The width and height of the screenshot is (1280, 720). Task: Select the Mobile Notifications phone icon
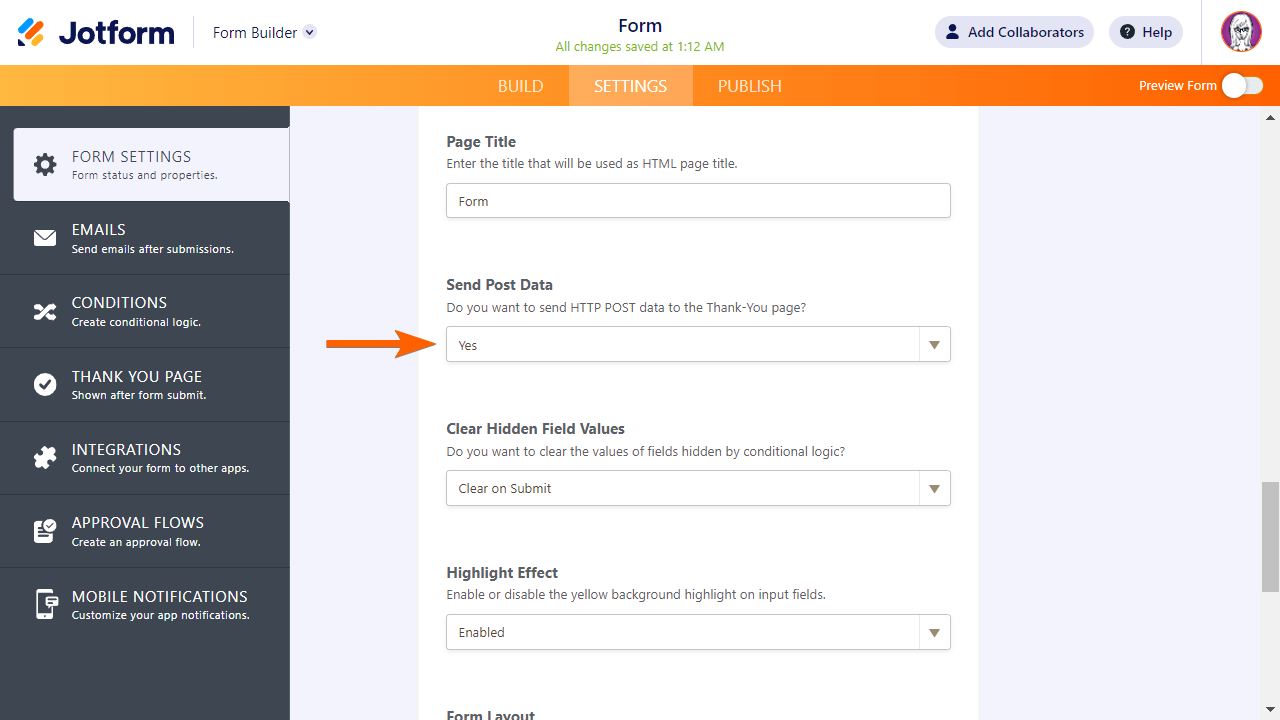point(45,604)
